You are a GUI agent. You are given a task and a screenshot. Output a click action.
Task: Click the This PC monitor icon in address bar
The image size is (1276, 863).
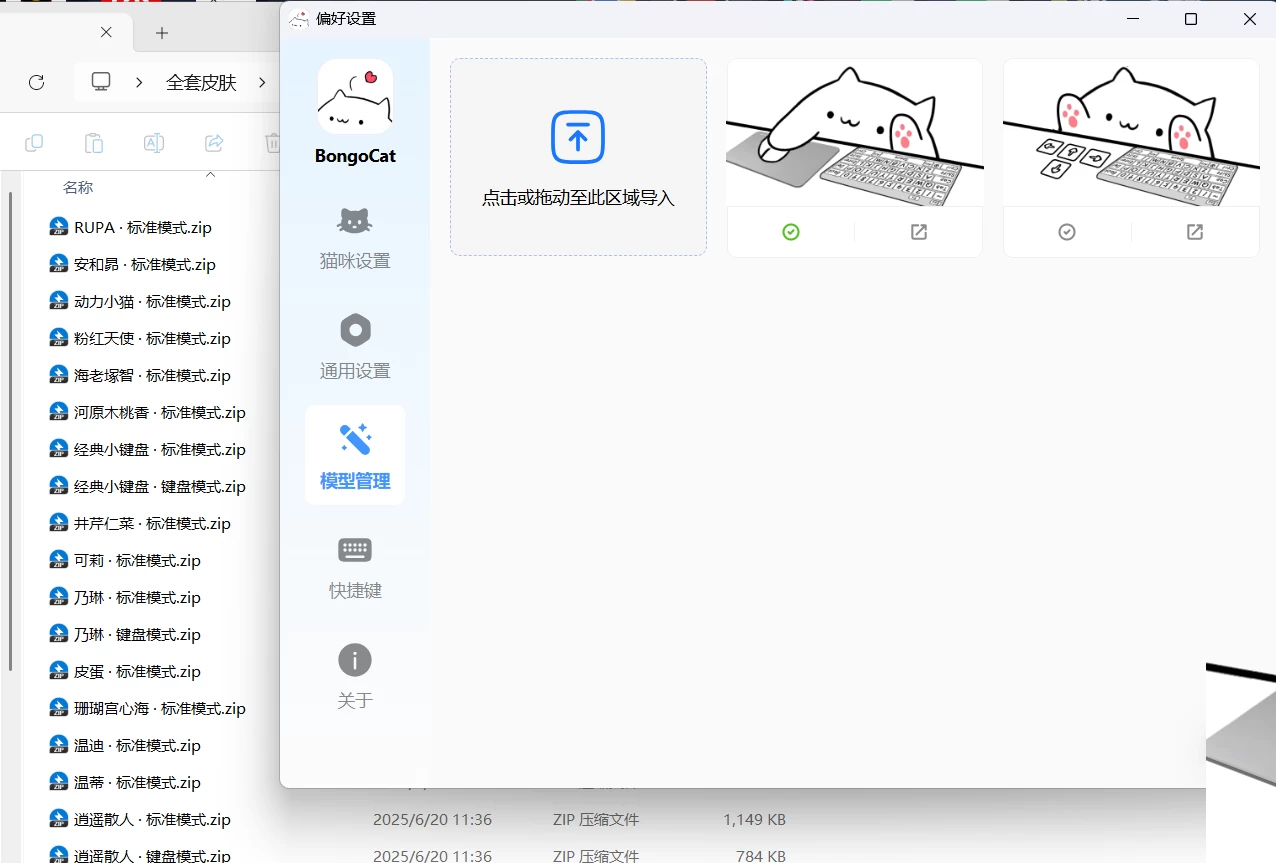click(x=101, y=82)
